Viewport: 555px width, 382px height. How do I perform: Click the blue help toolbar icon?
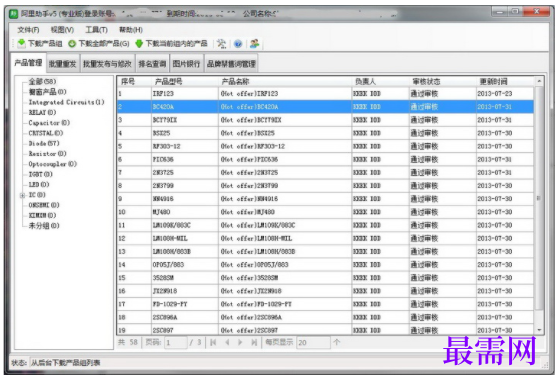(x=238, y=44)
